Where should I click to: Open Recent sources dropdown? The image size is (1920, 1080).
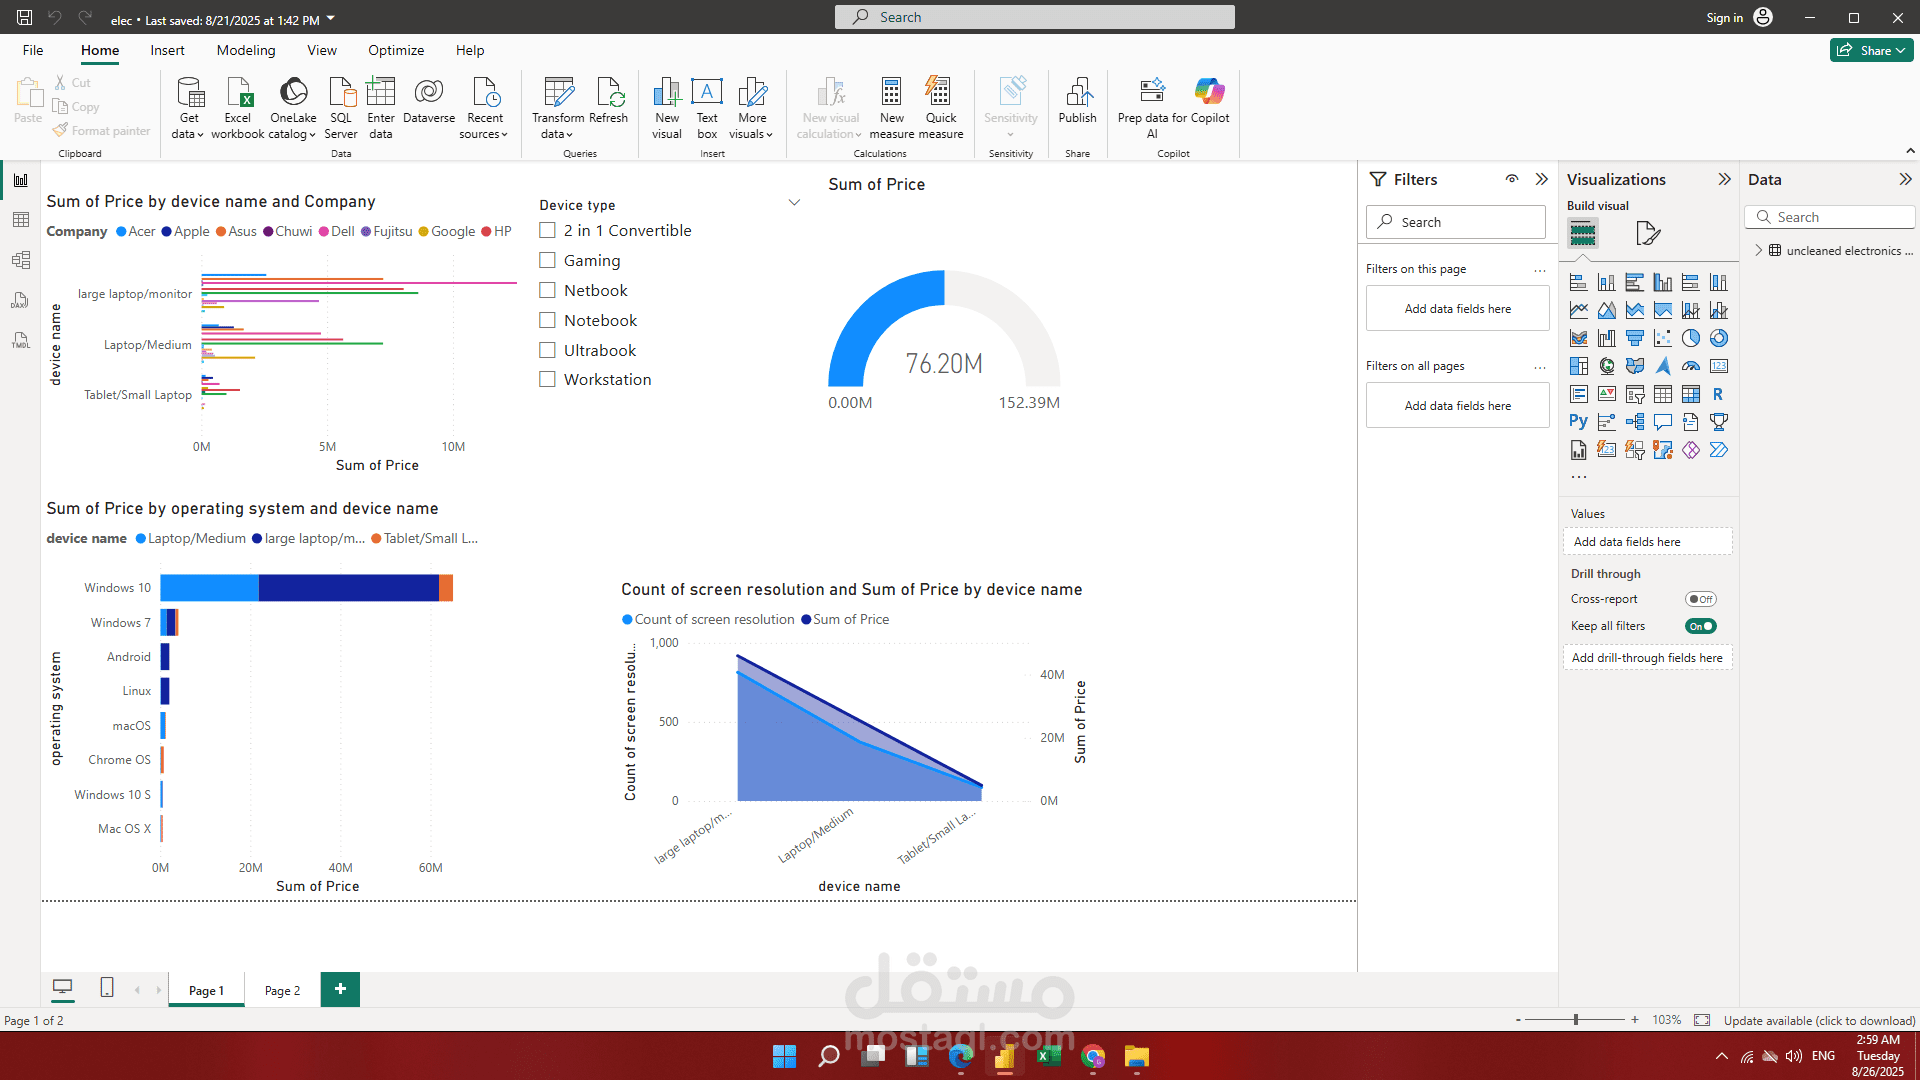(485, 107)
